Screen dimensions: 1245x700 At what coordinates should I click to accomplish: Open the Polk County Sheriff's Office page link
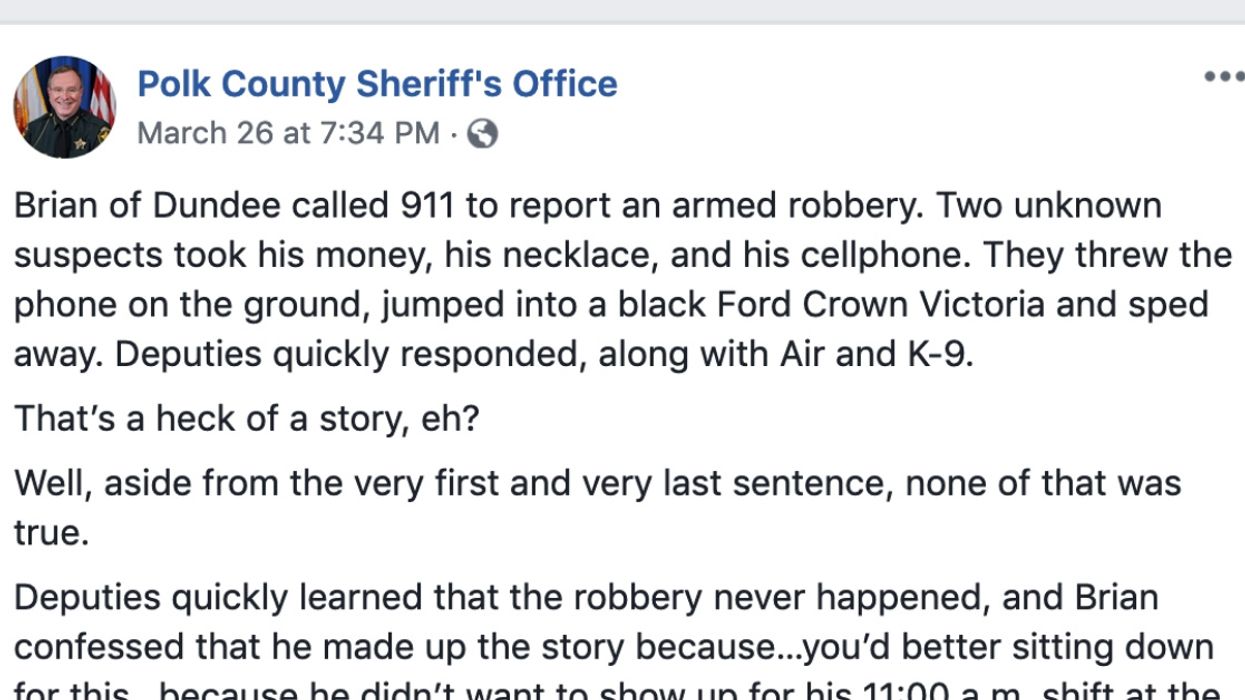pyautogui.click(x=377, y=84)
